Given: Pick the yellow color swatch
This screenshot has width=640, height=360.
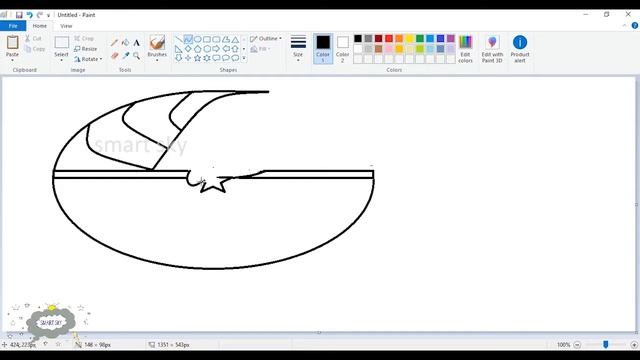Looking at the screenshot, I should [x=409, y=38].
